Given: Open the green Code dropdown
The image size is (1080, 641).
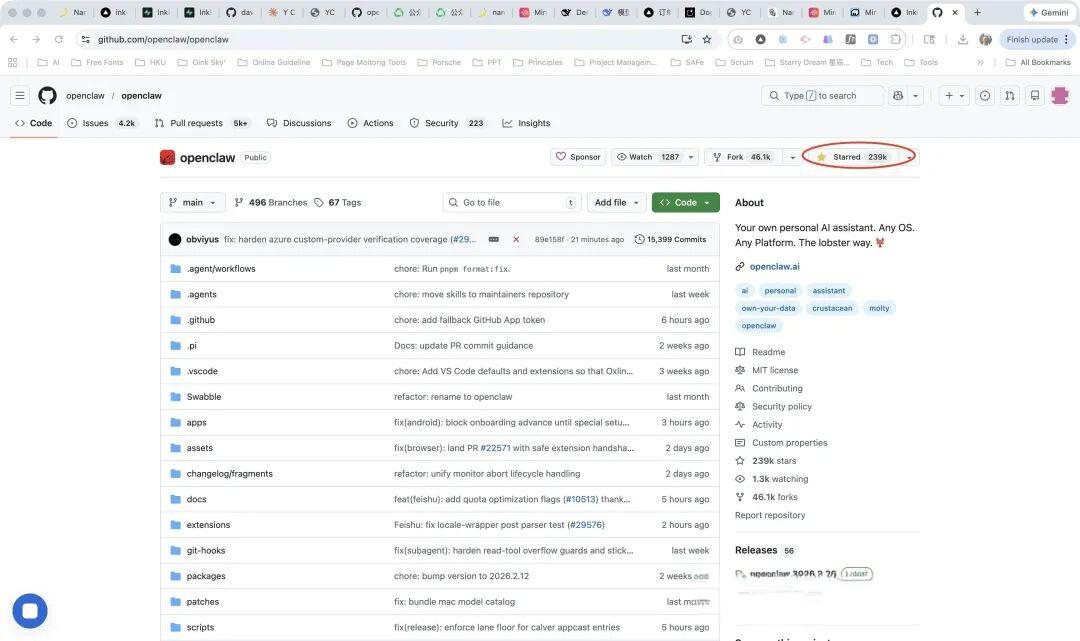Looking at the screenshot, I should [x=685, y=202].
